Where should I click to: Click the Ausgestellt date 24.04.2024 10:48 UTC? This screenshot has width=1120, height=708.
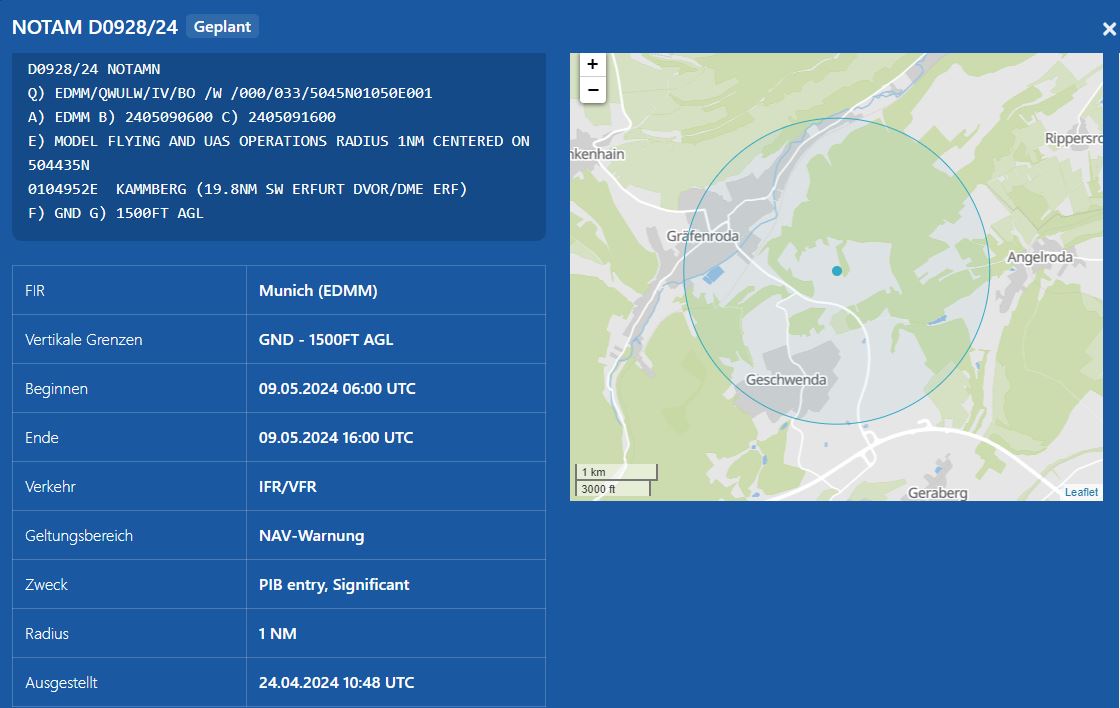click(336, 683)
